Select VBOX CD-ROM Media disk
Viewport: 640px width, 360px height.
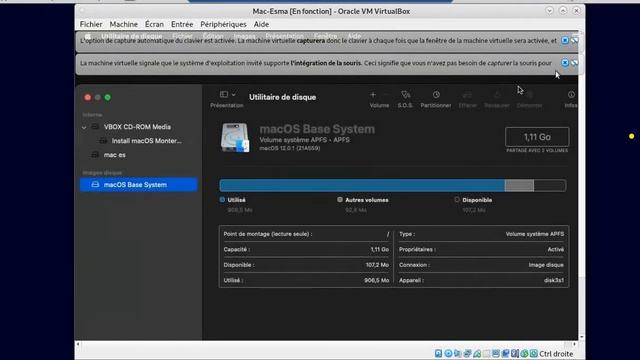[x=137, y=127]
